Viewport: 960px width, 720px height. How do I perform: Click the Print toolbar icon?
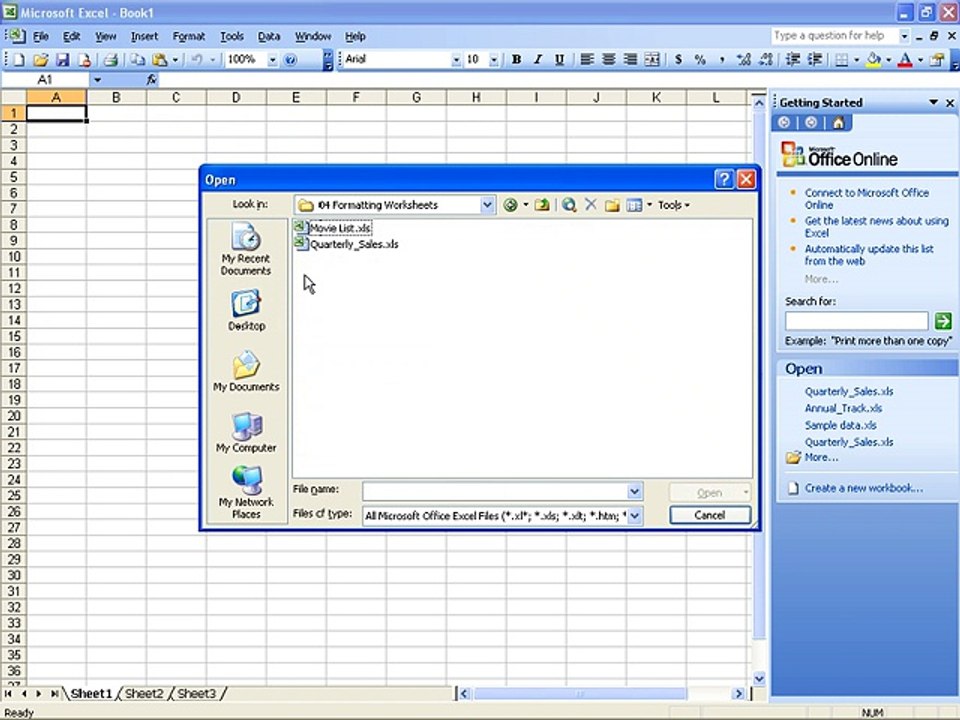(x=110, y=59)
